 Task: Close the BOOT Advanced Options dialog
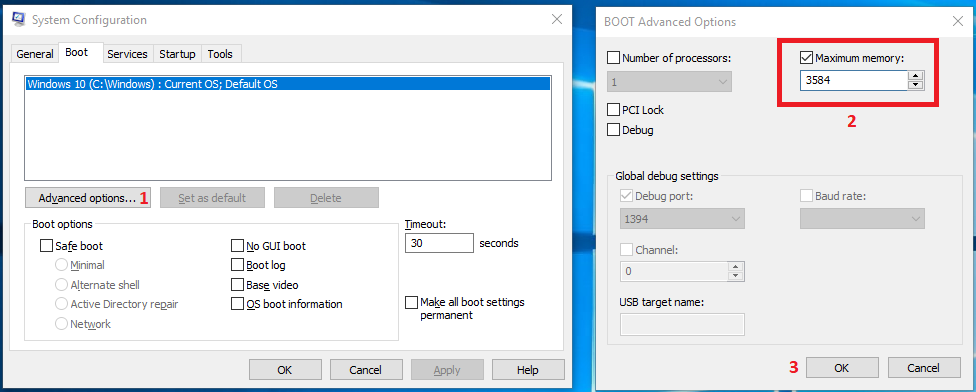(x=958, y=22)
